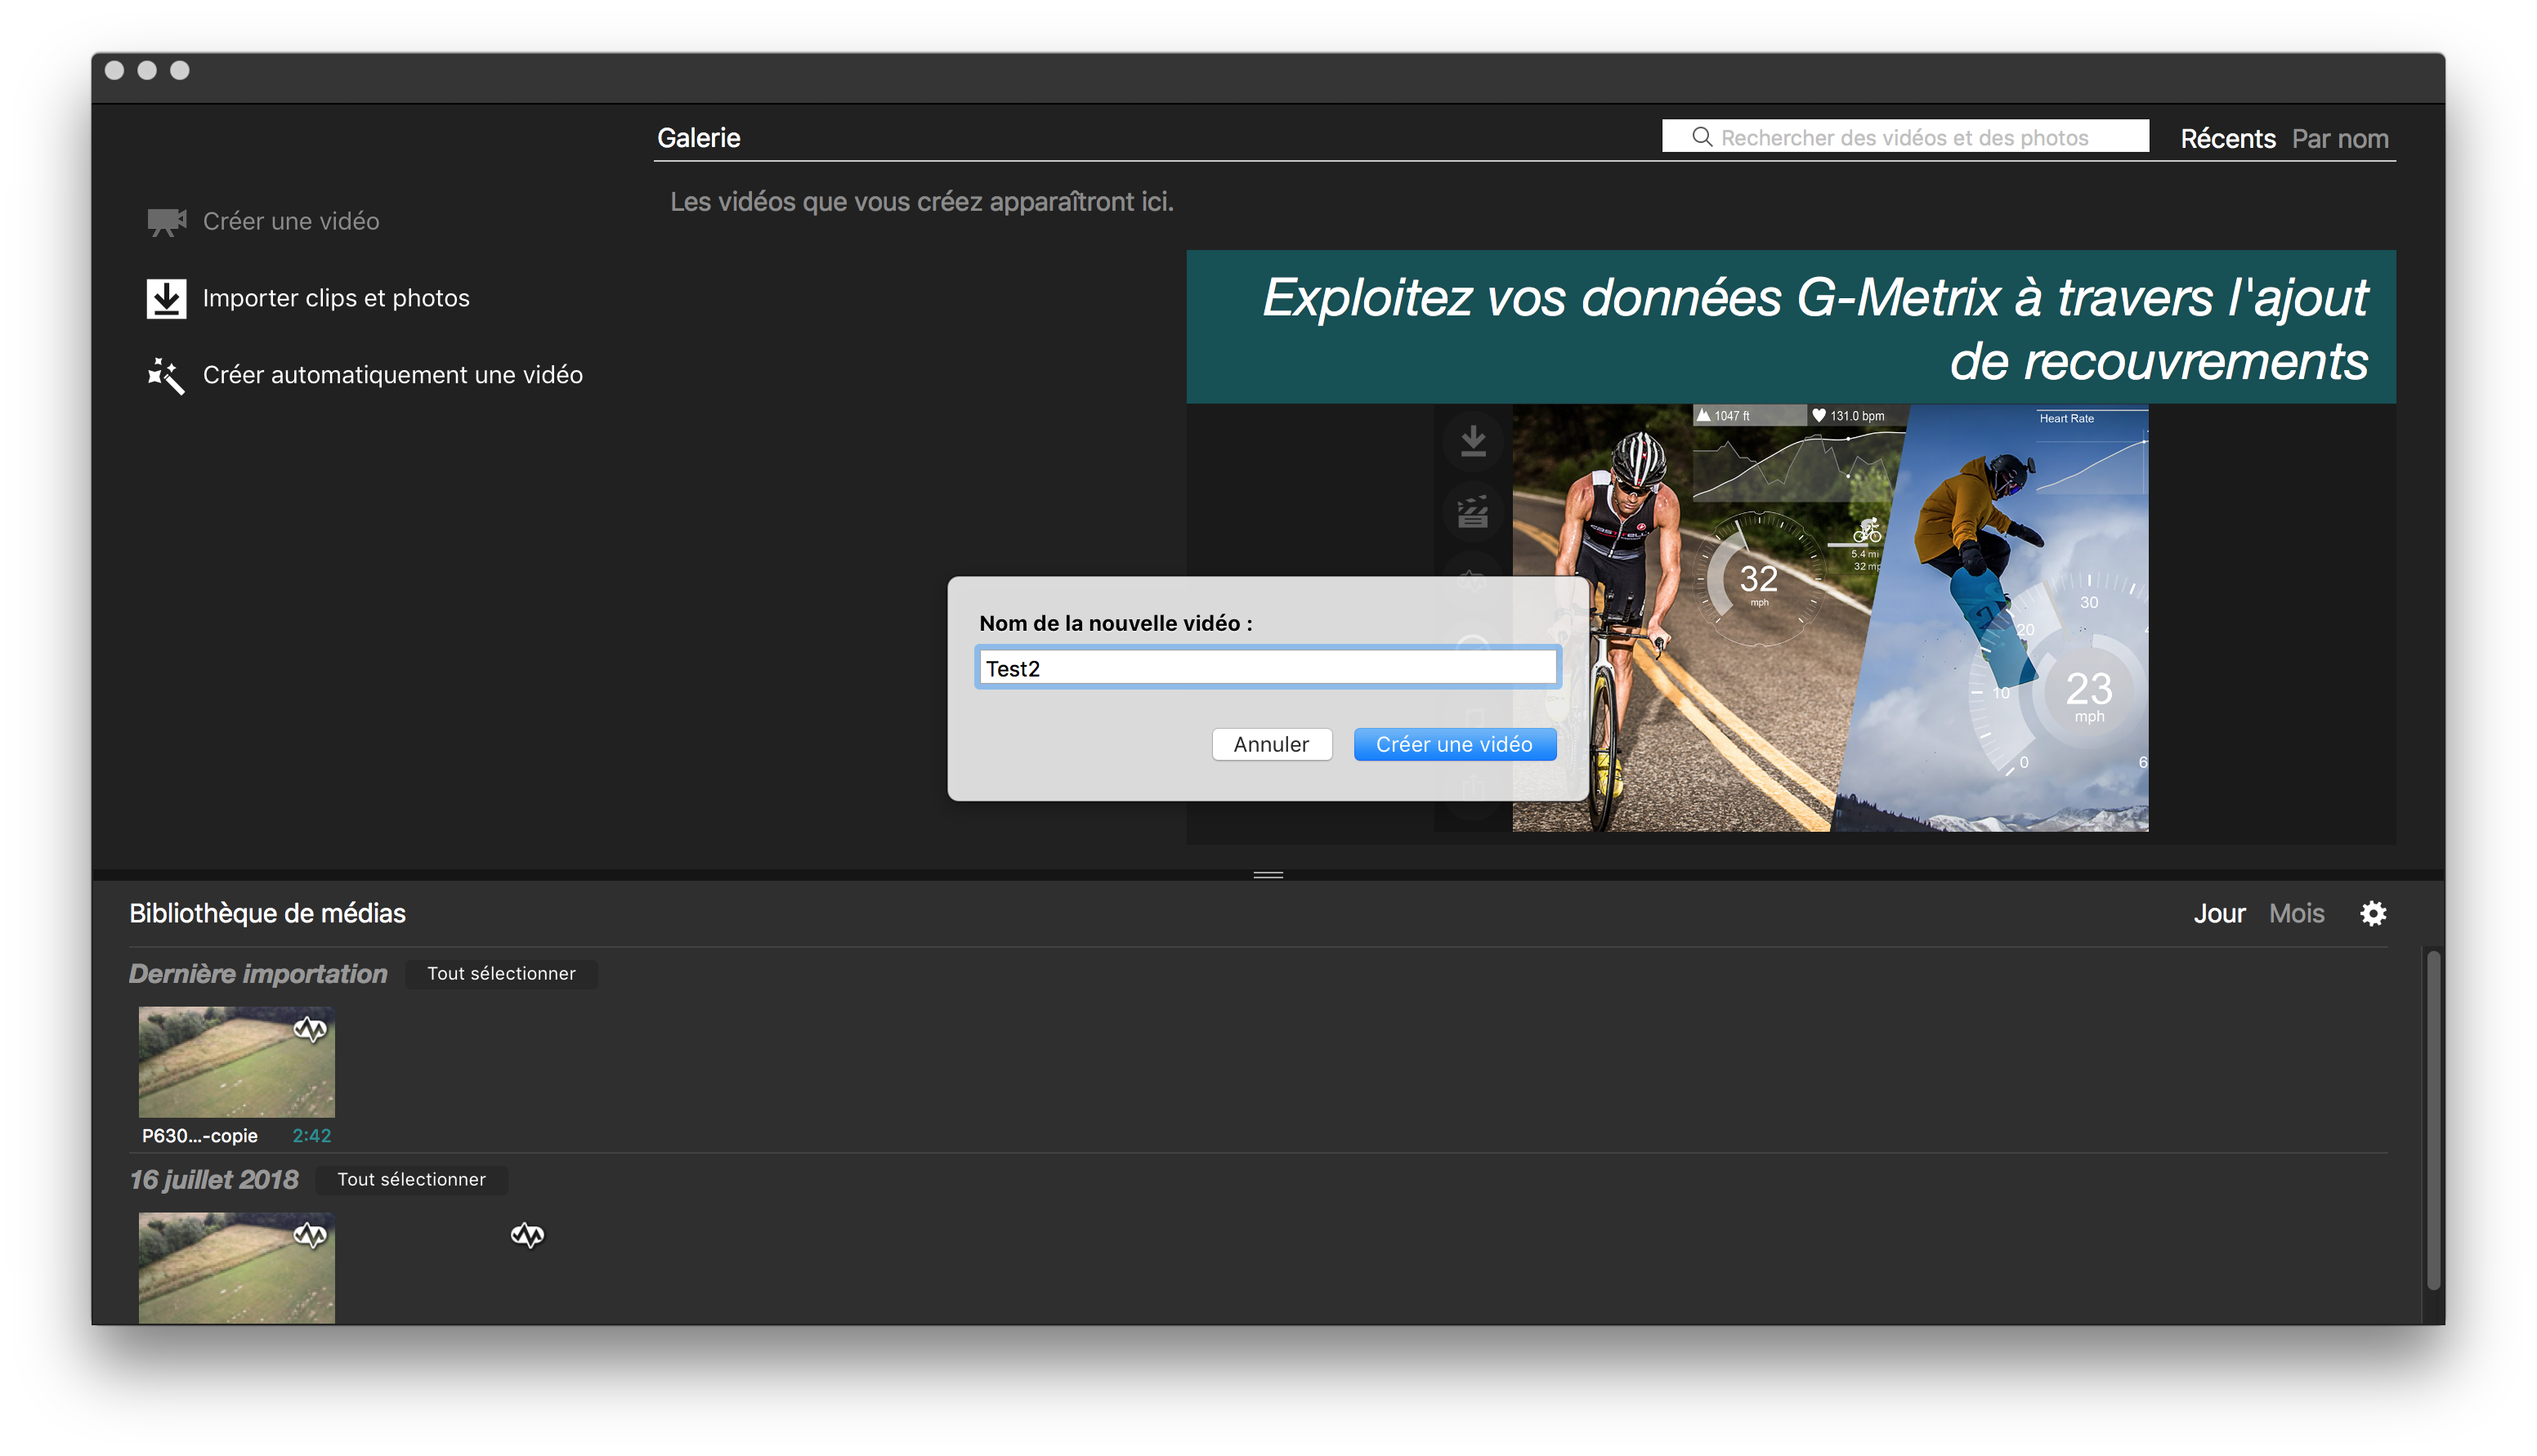Click the search magnifier icon

[1701, 137]
